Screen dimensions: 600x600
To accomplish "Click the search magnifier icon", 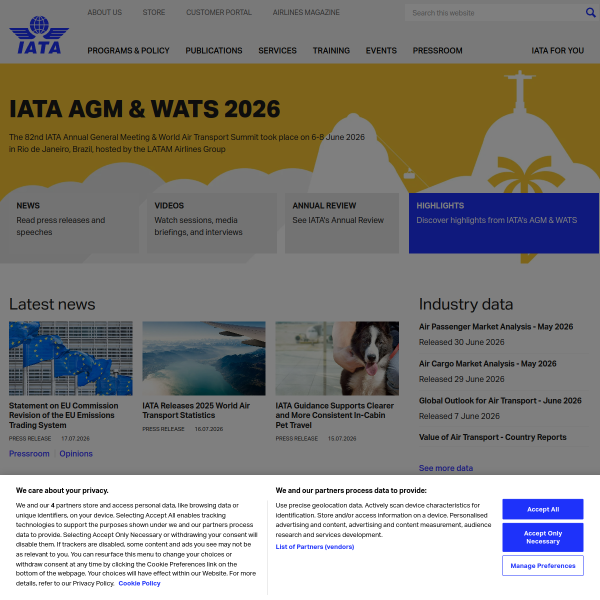I will (x=590, y=13).
